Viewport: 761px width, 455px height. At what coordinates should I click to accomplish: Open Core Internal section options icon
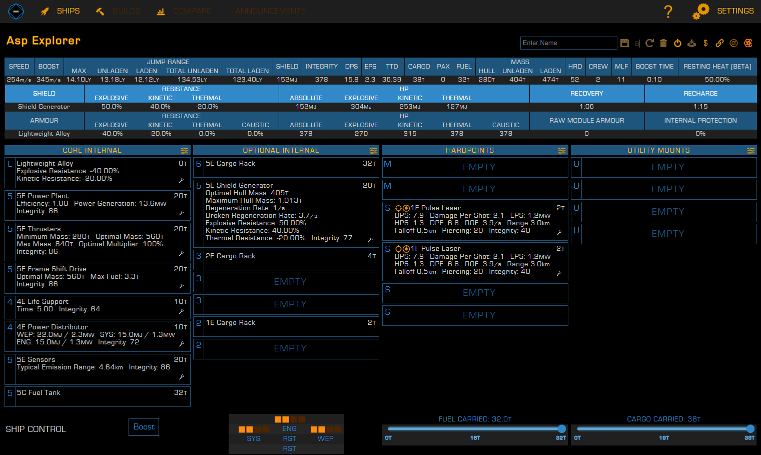click(x=184, y=151)
